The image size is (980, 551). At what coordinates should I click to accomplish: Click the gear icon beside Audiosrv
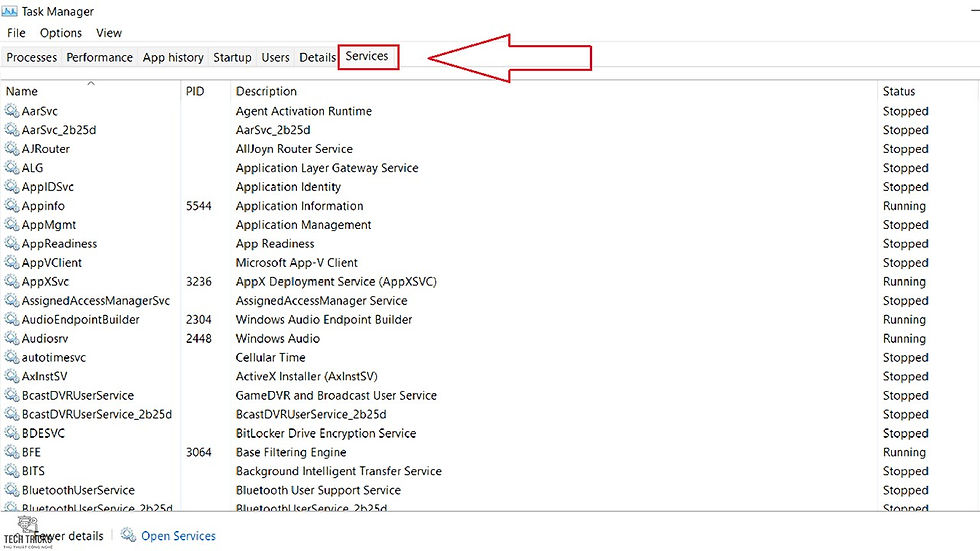tap(12, 338)
